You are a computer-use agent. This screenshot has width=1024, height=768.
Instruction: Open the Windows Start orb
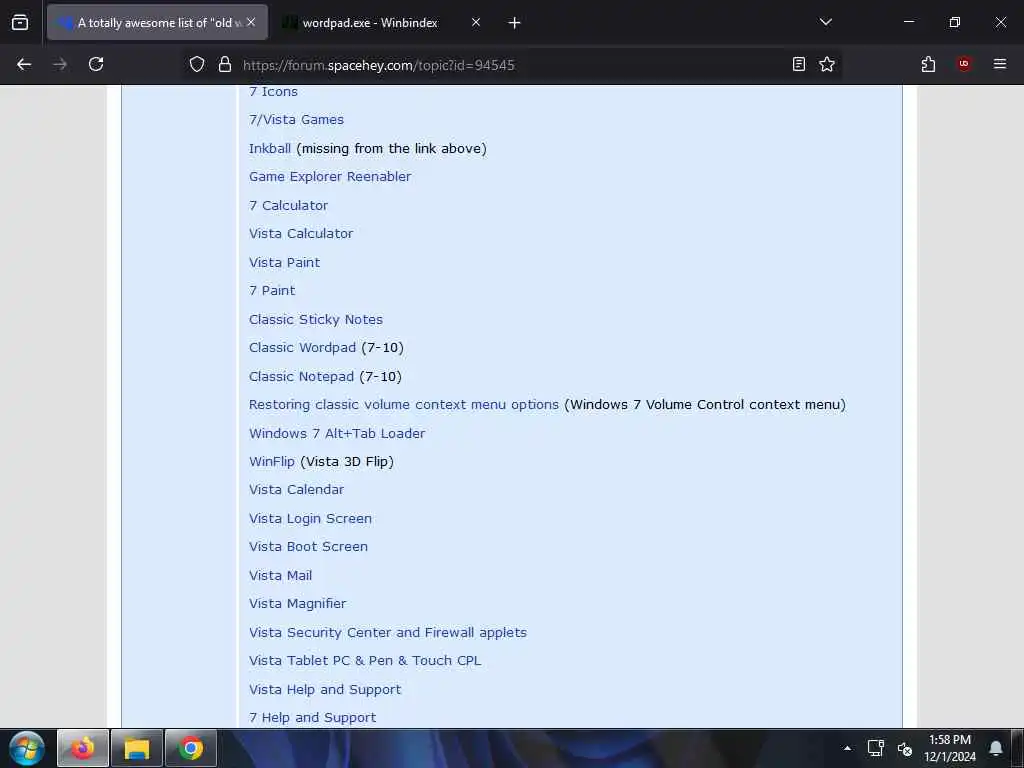tap(27, 748)
